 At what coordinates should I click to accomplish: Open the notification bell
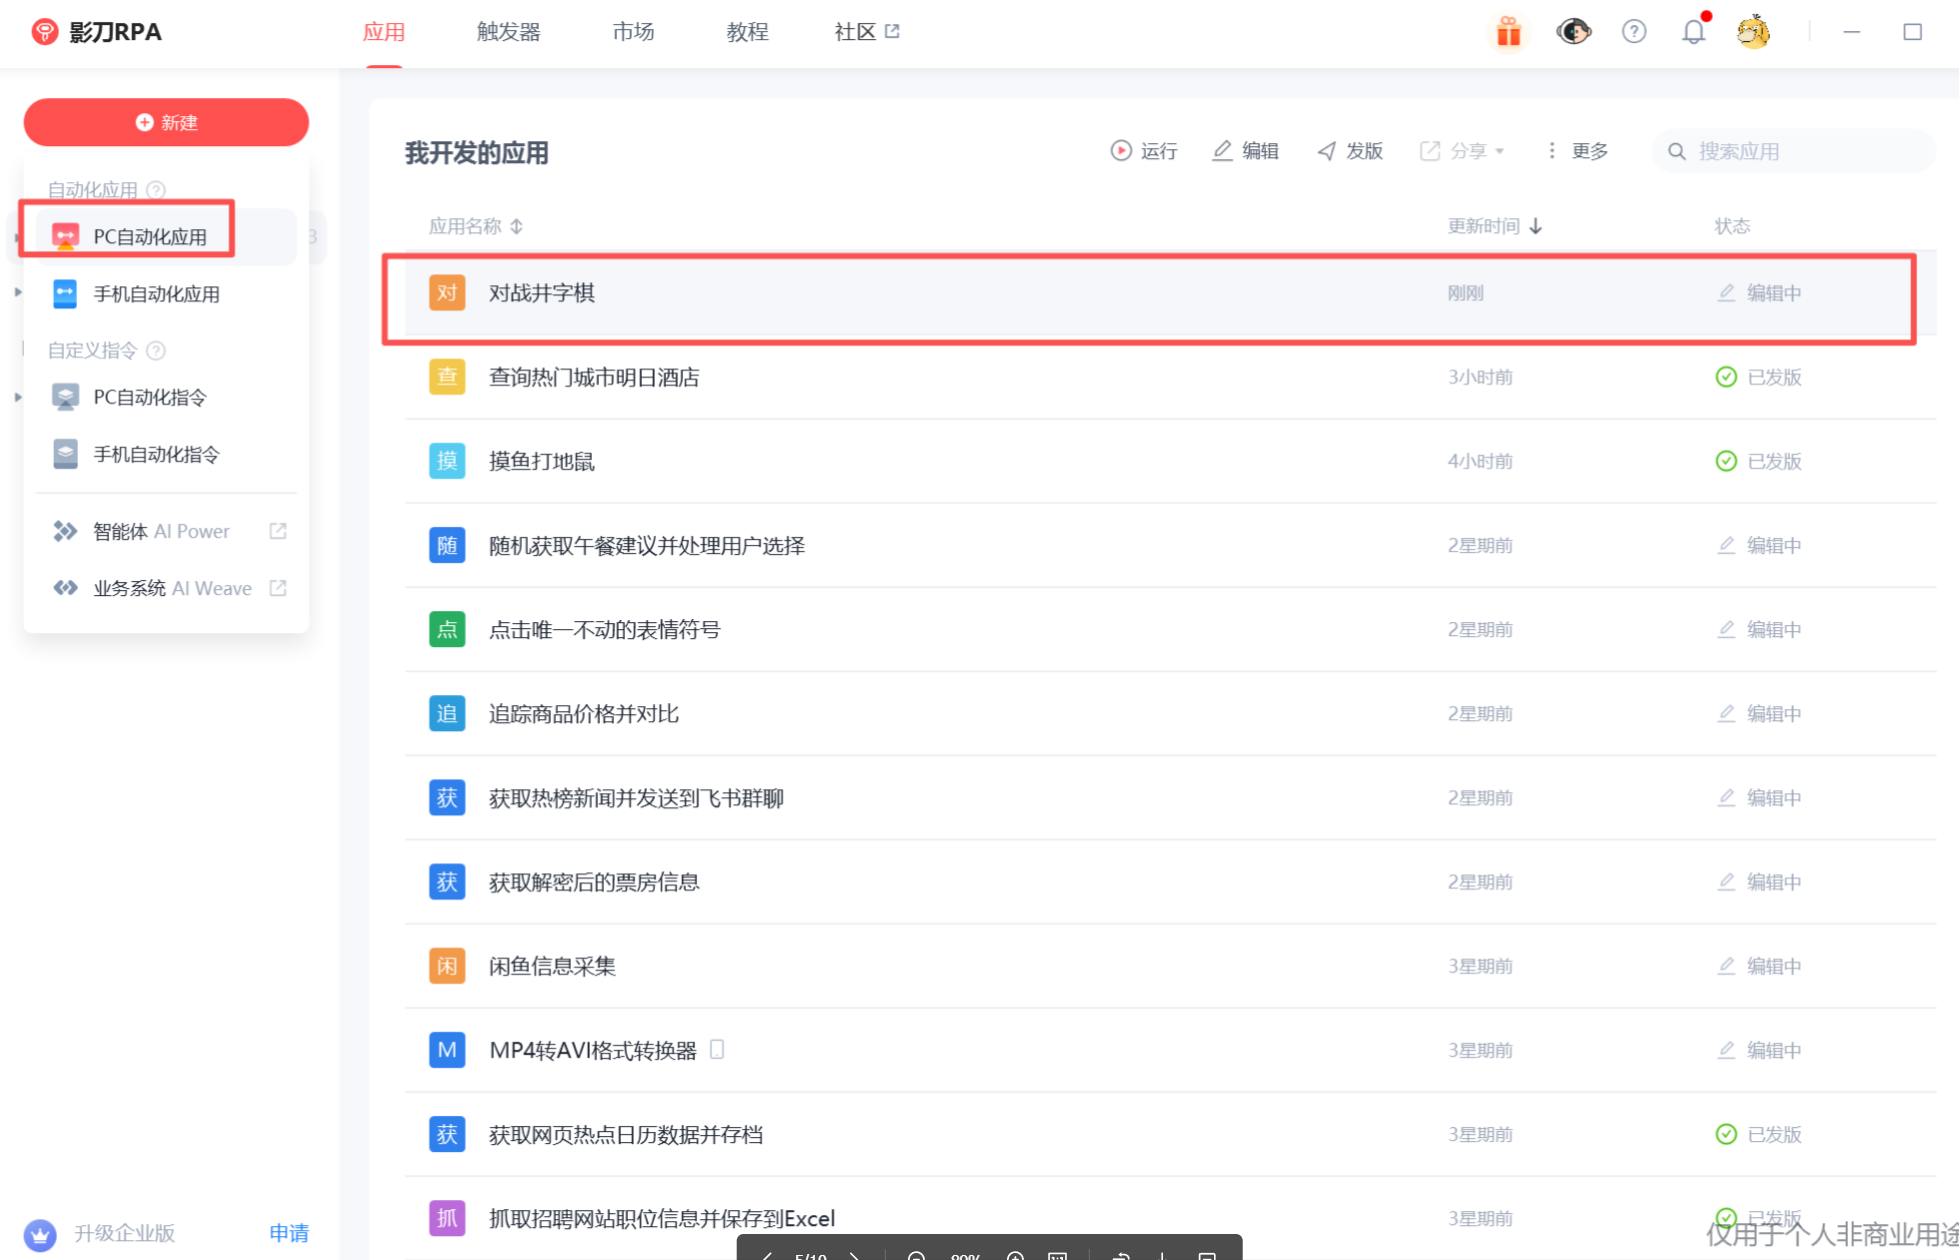point(1693,32)
